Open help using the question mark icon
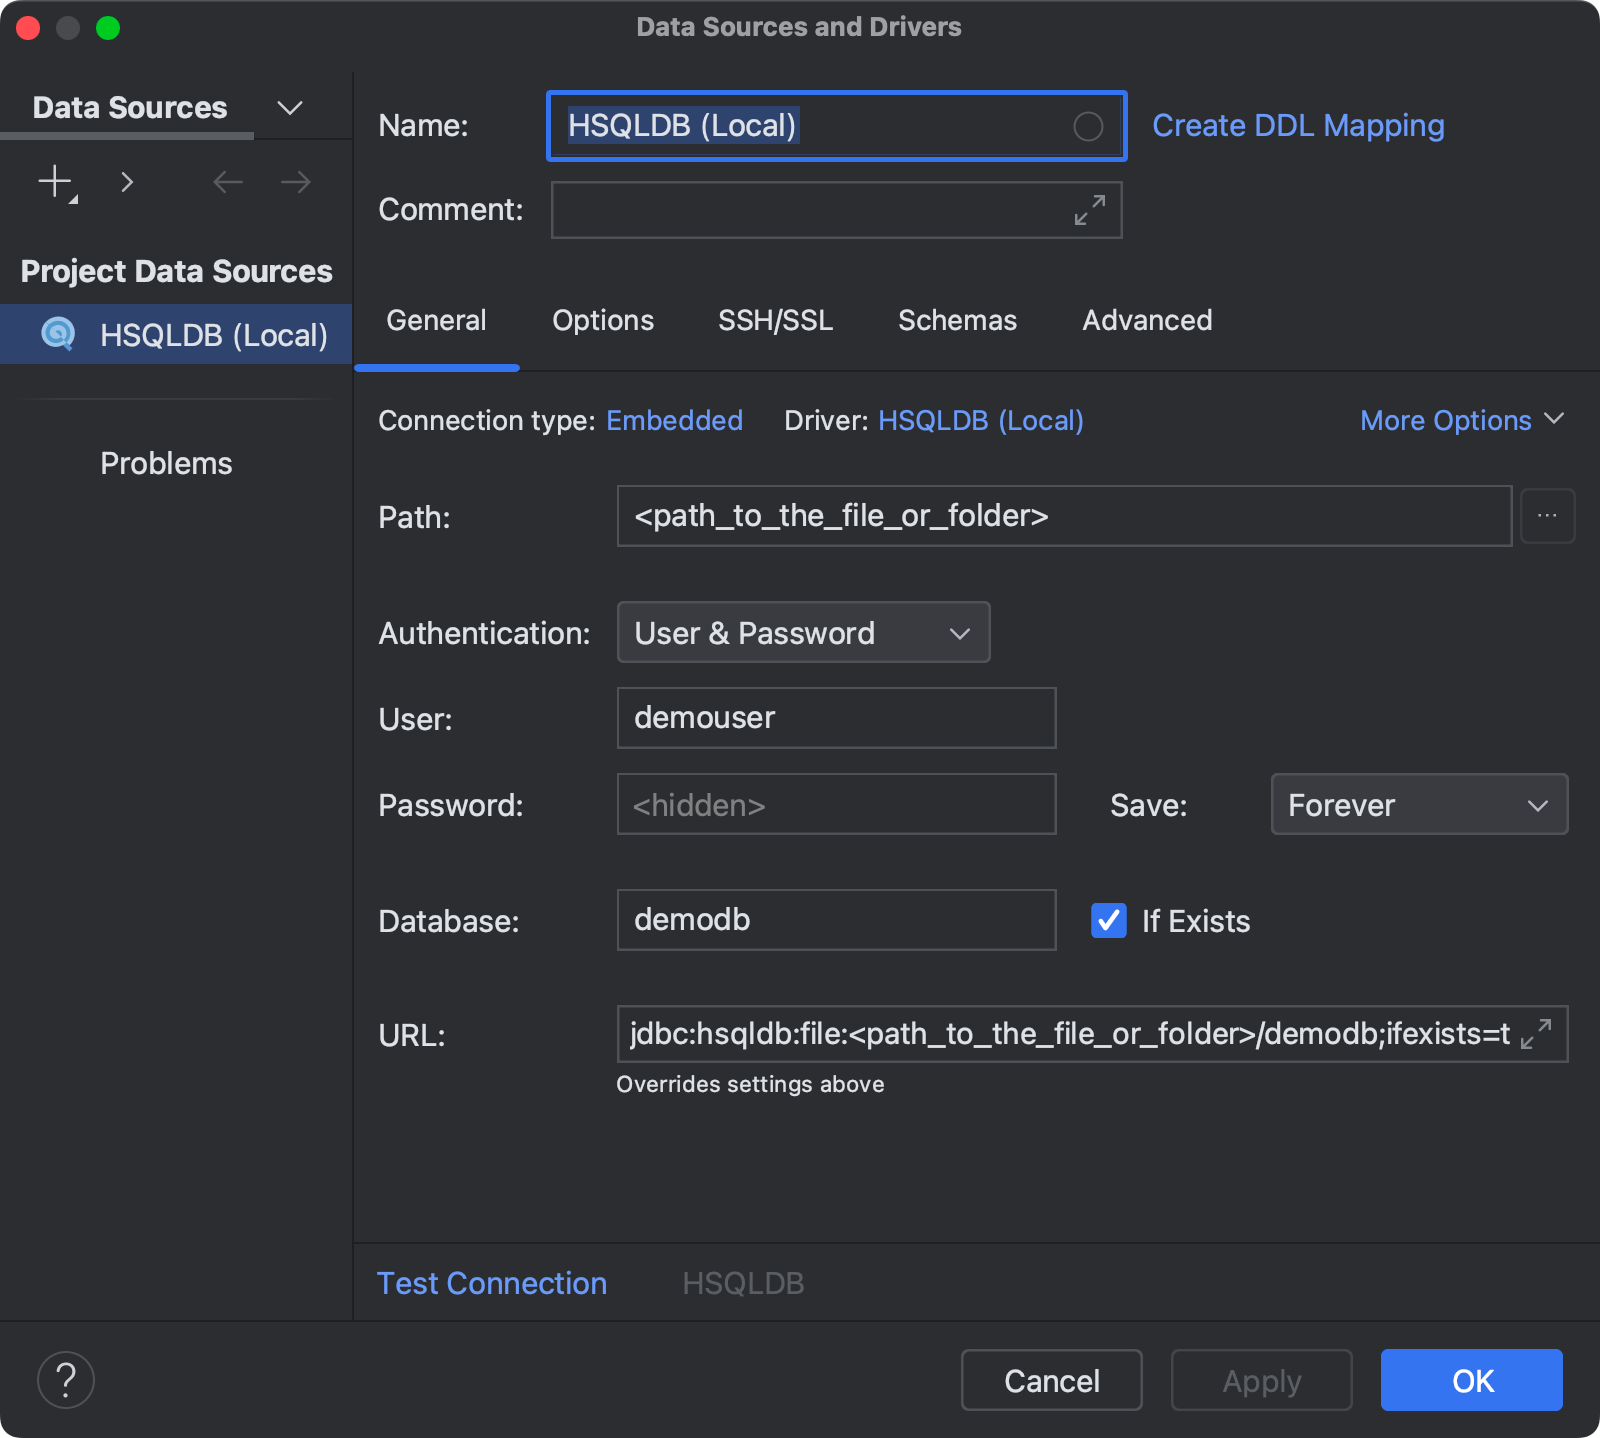 click(65, 1379)
